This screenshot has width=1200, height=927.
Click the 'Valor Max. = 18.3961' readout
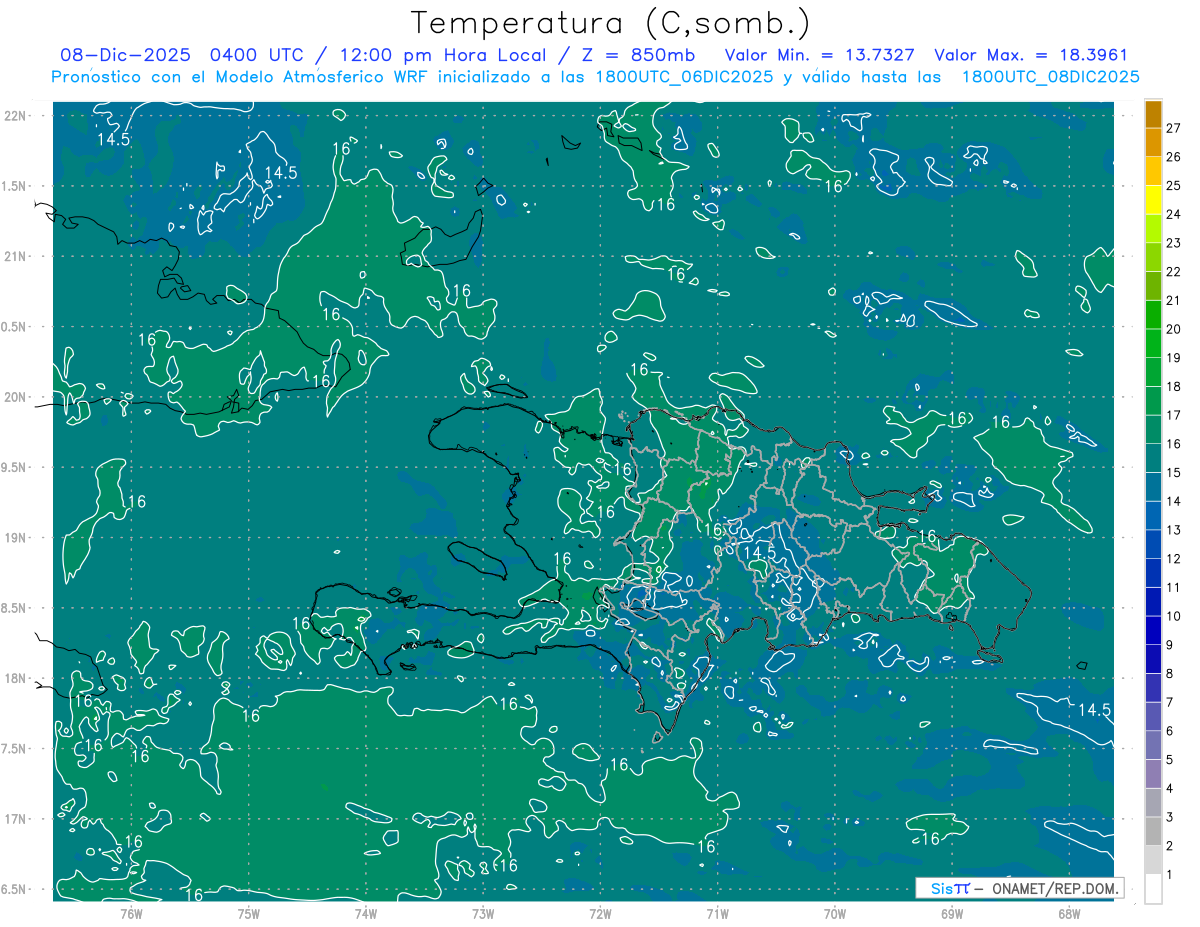(x=1030, y=55)
